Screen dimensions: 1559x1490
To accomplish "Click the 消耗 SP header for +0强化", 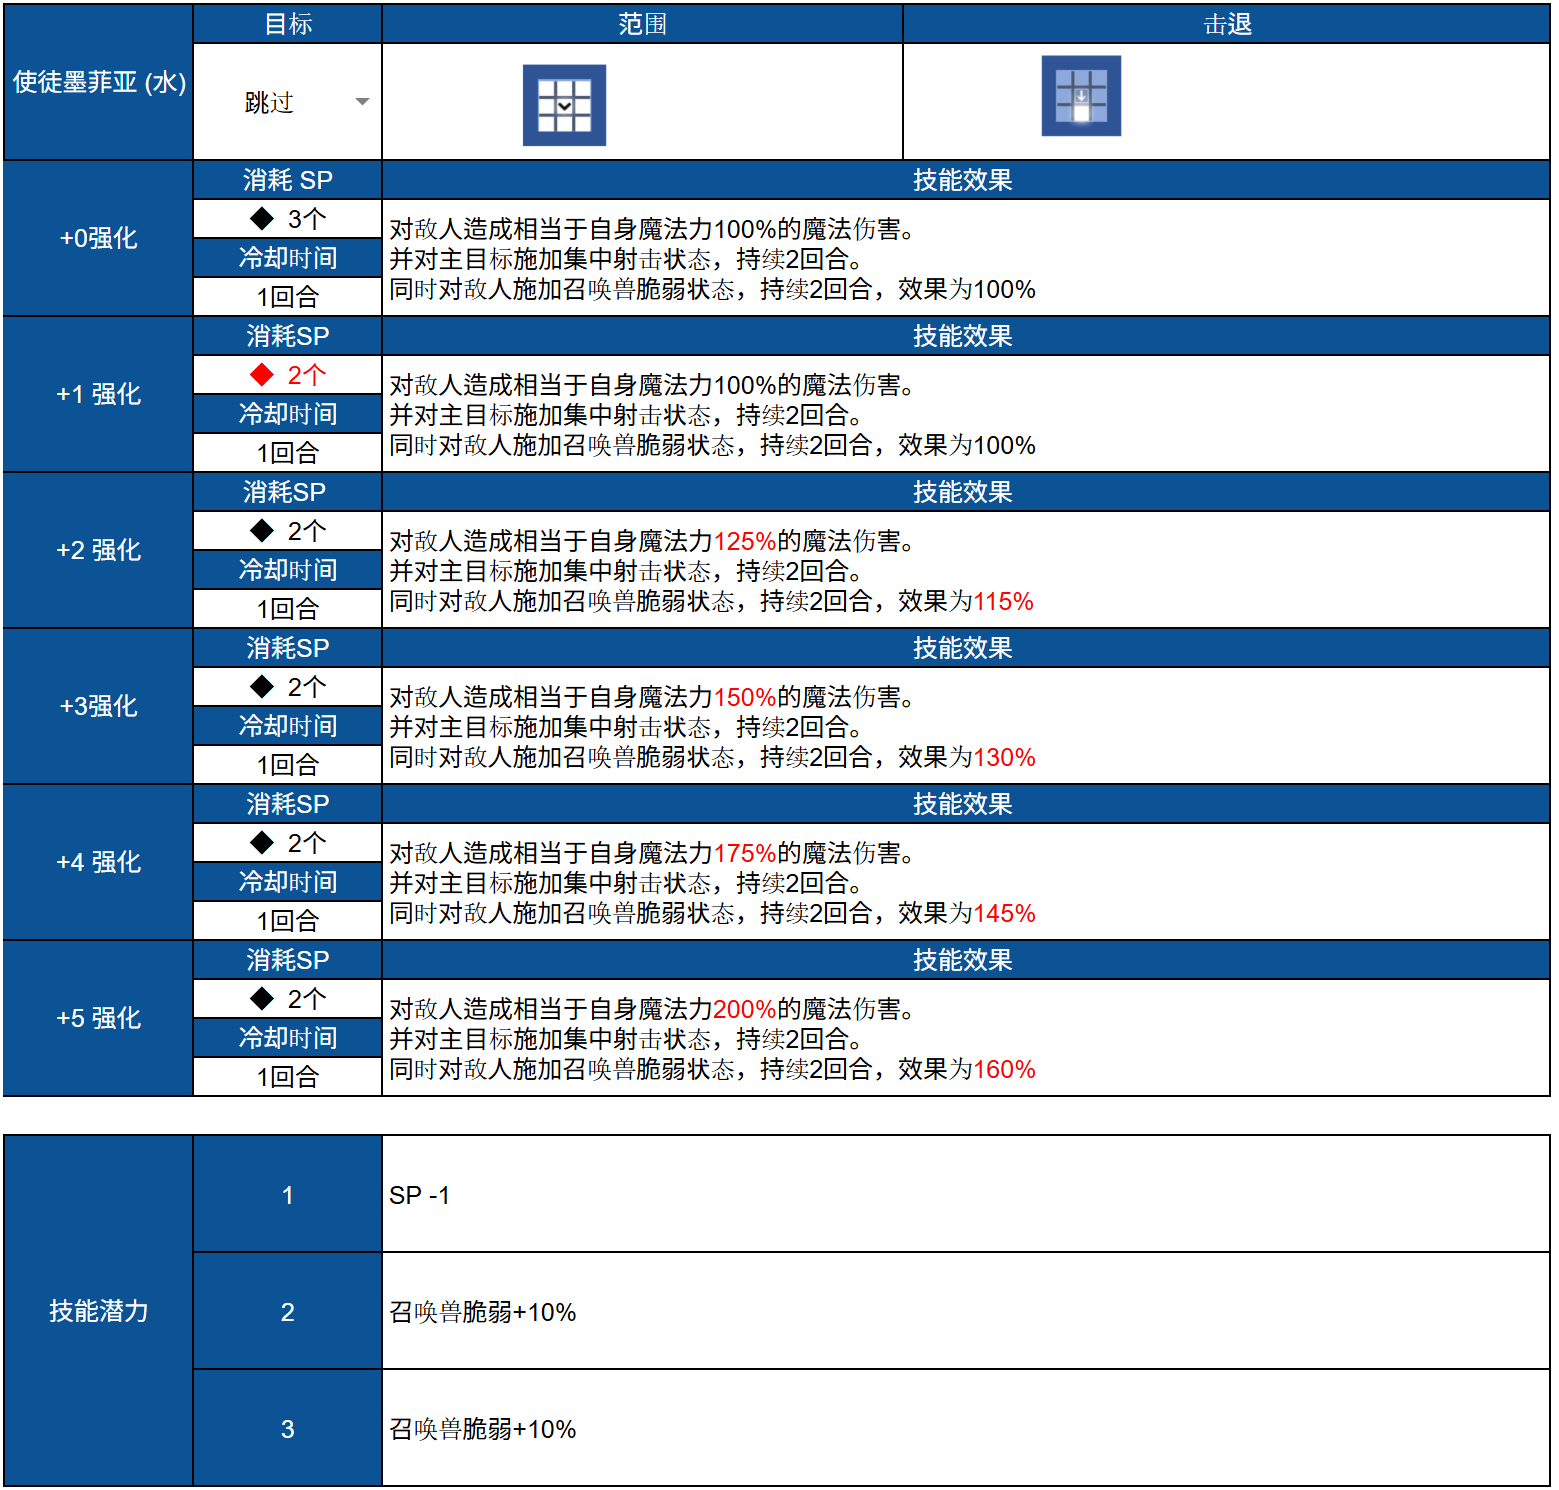I will (x=288, y=180).
